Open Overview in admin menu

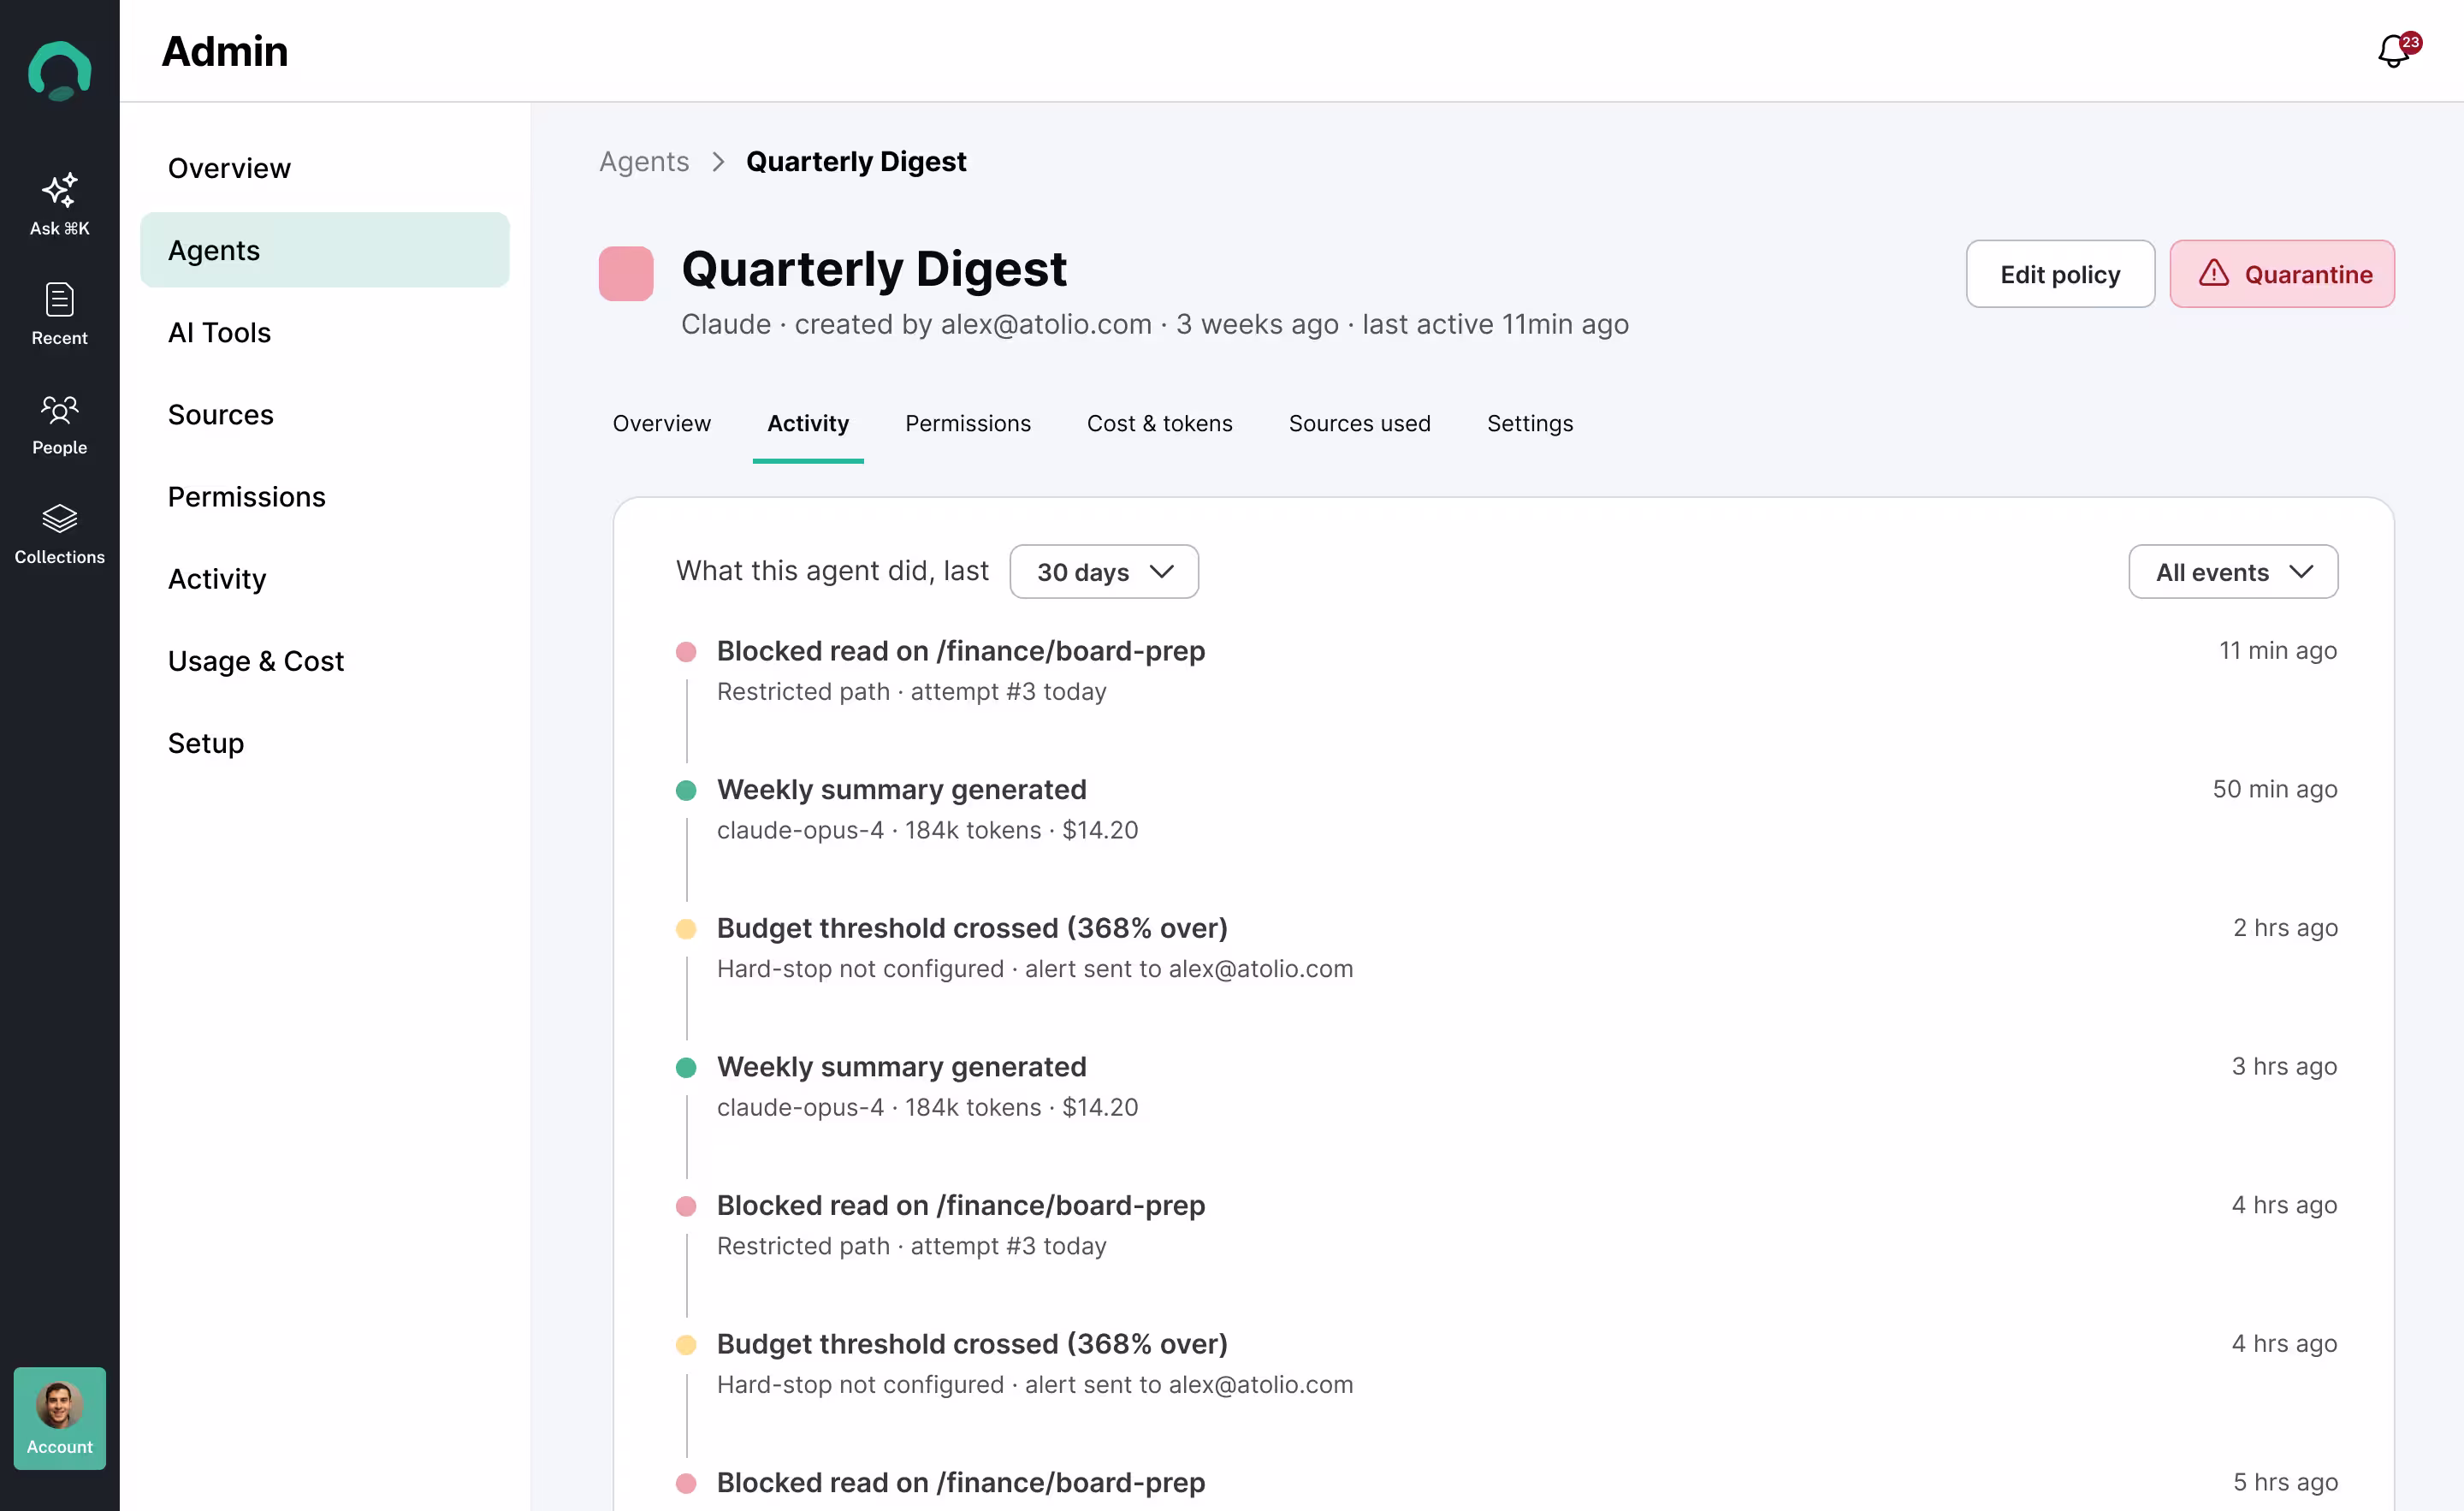tap(325, 168)
